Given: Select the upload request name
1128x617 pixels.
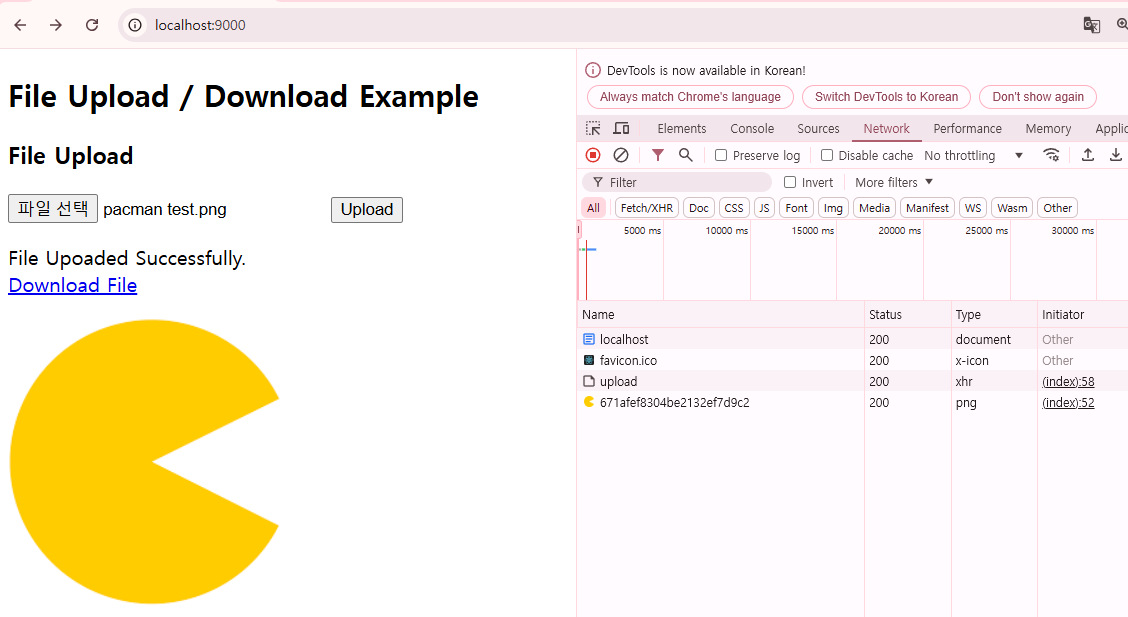Looking at the screenshot, I should click(619, 381).
